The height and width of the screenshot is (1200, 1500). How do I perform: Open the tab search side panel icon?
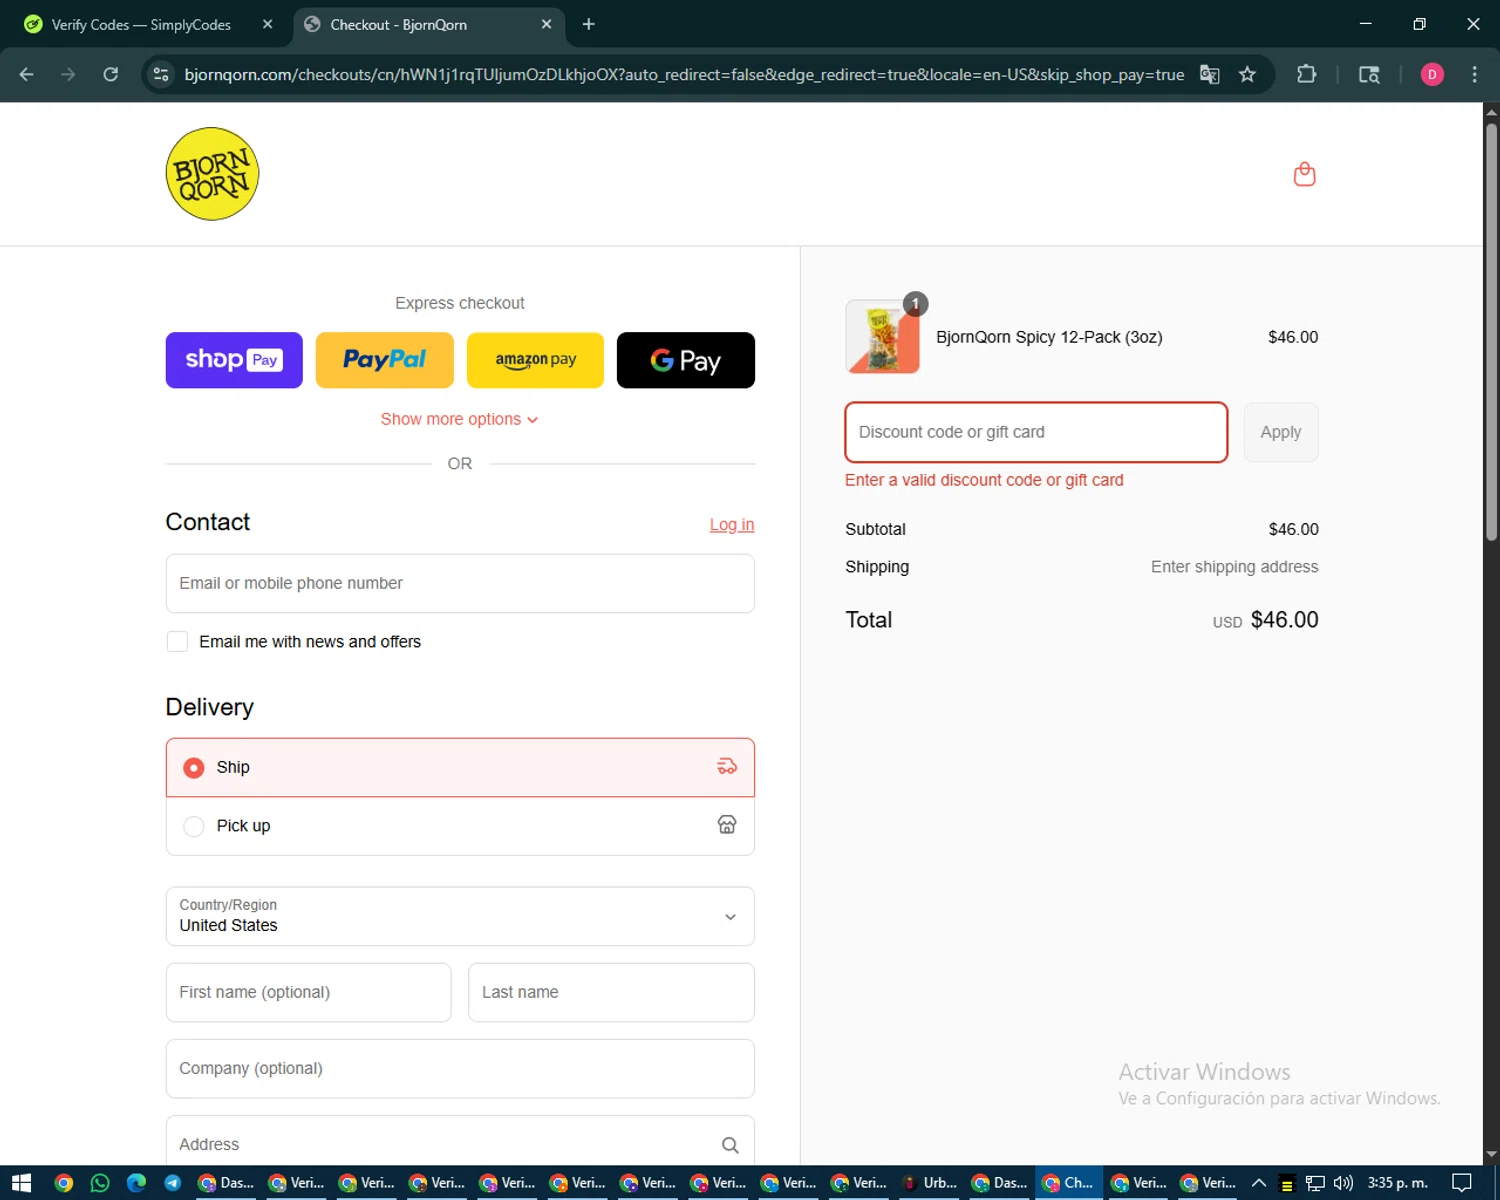[1369, 74]
